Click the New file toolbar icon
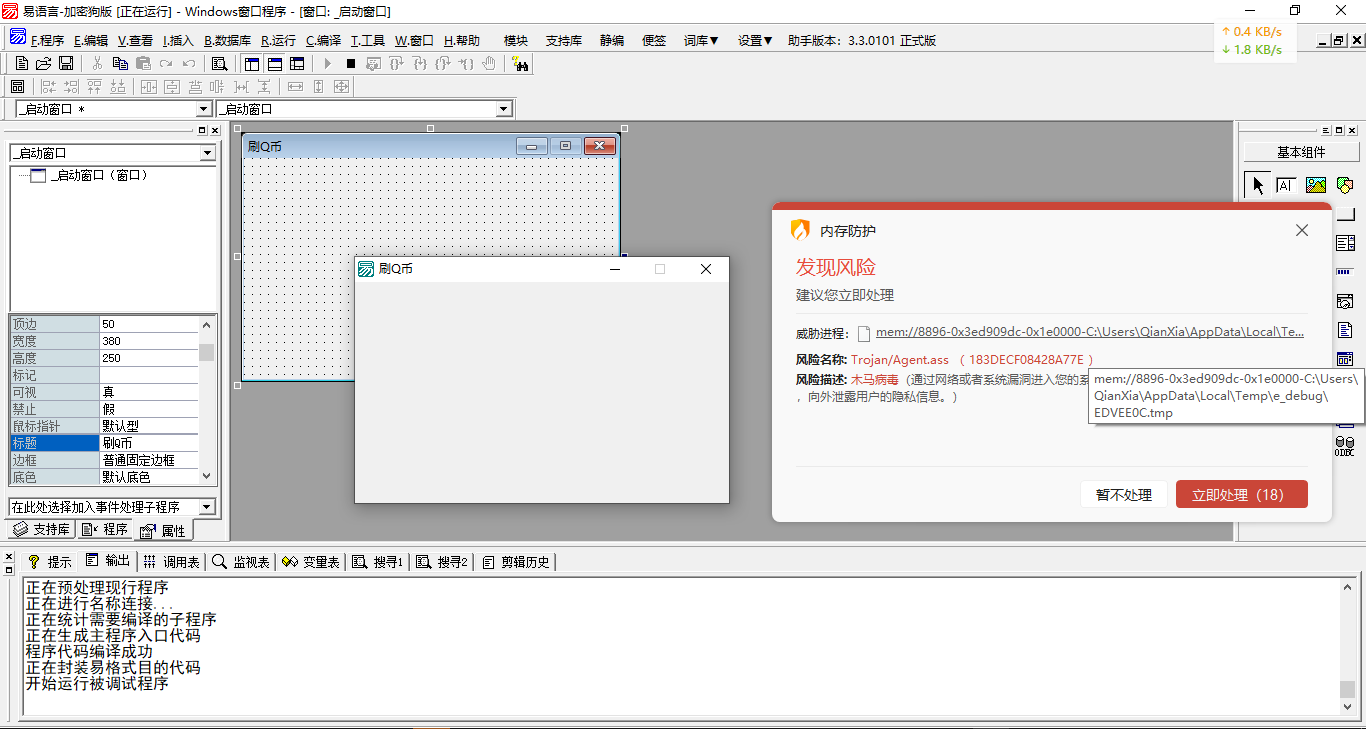 click(21, 63)
